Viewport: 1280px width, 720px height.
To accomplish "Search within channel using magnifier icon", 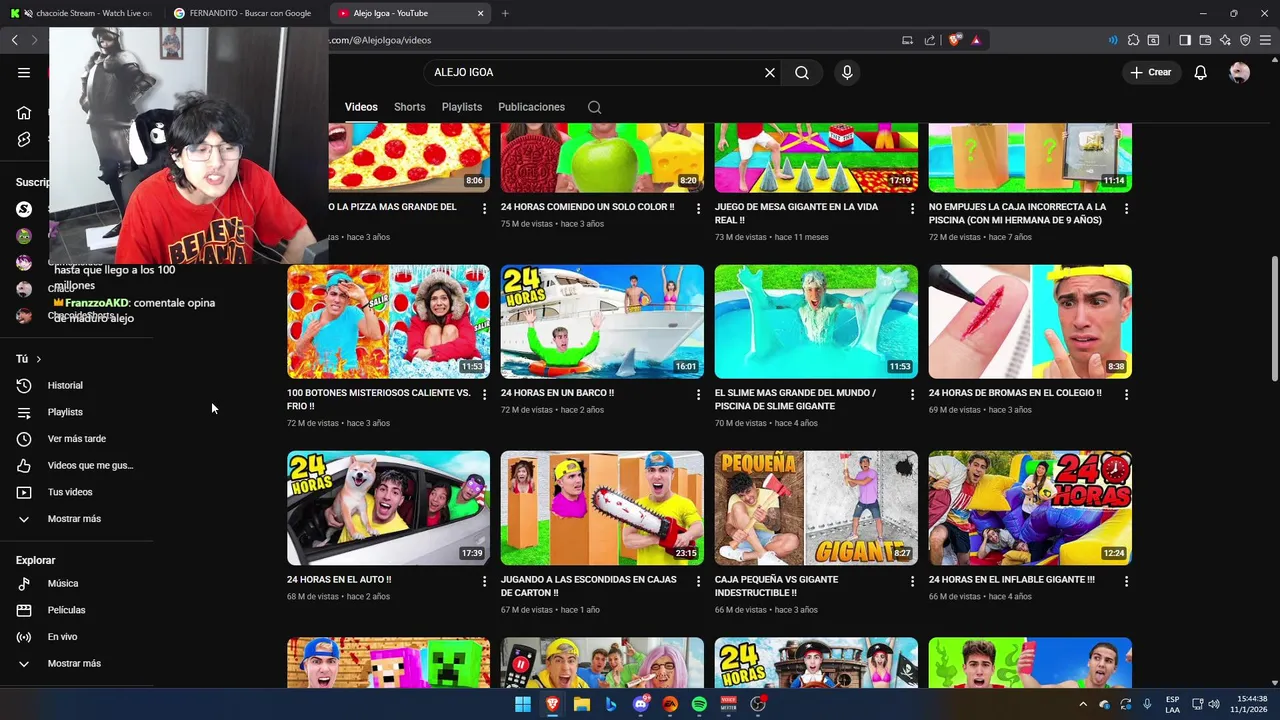I will coord(594,107).
